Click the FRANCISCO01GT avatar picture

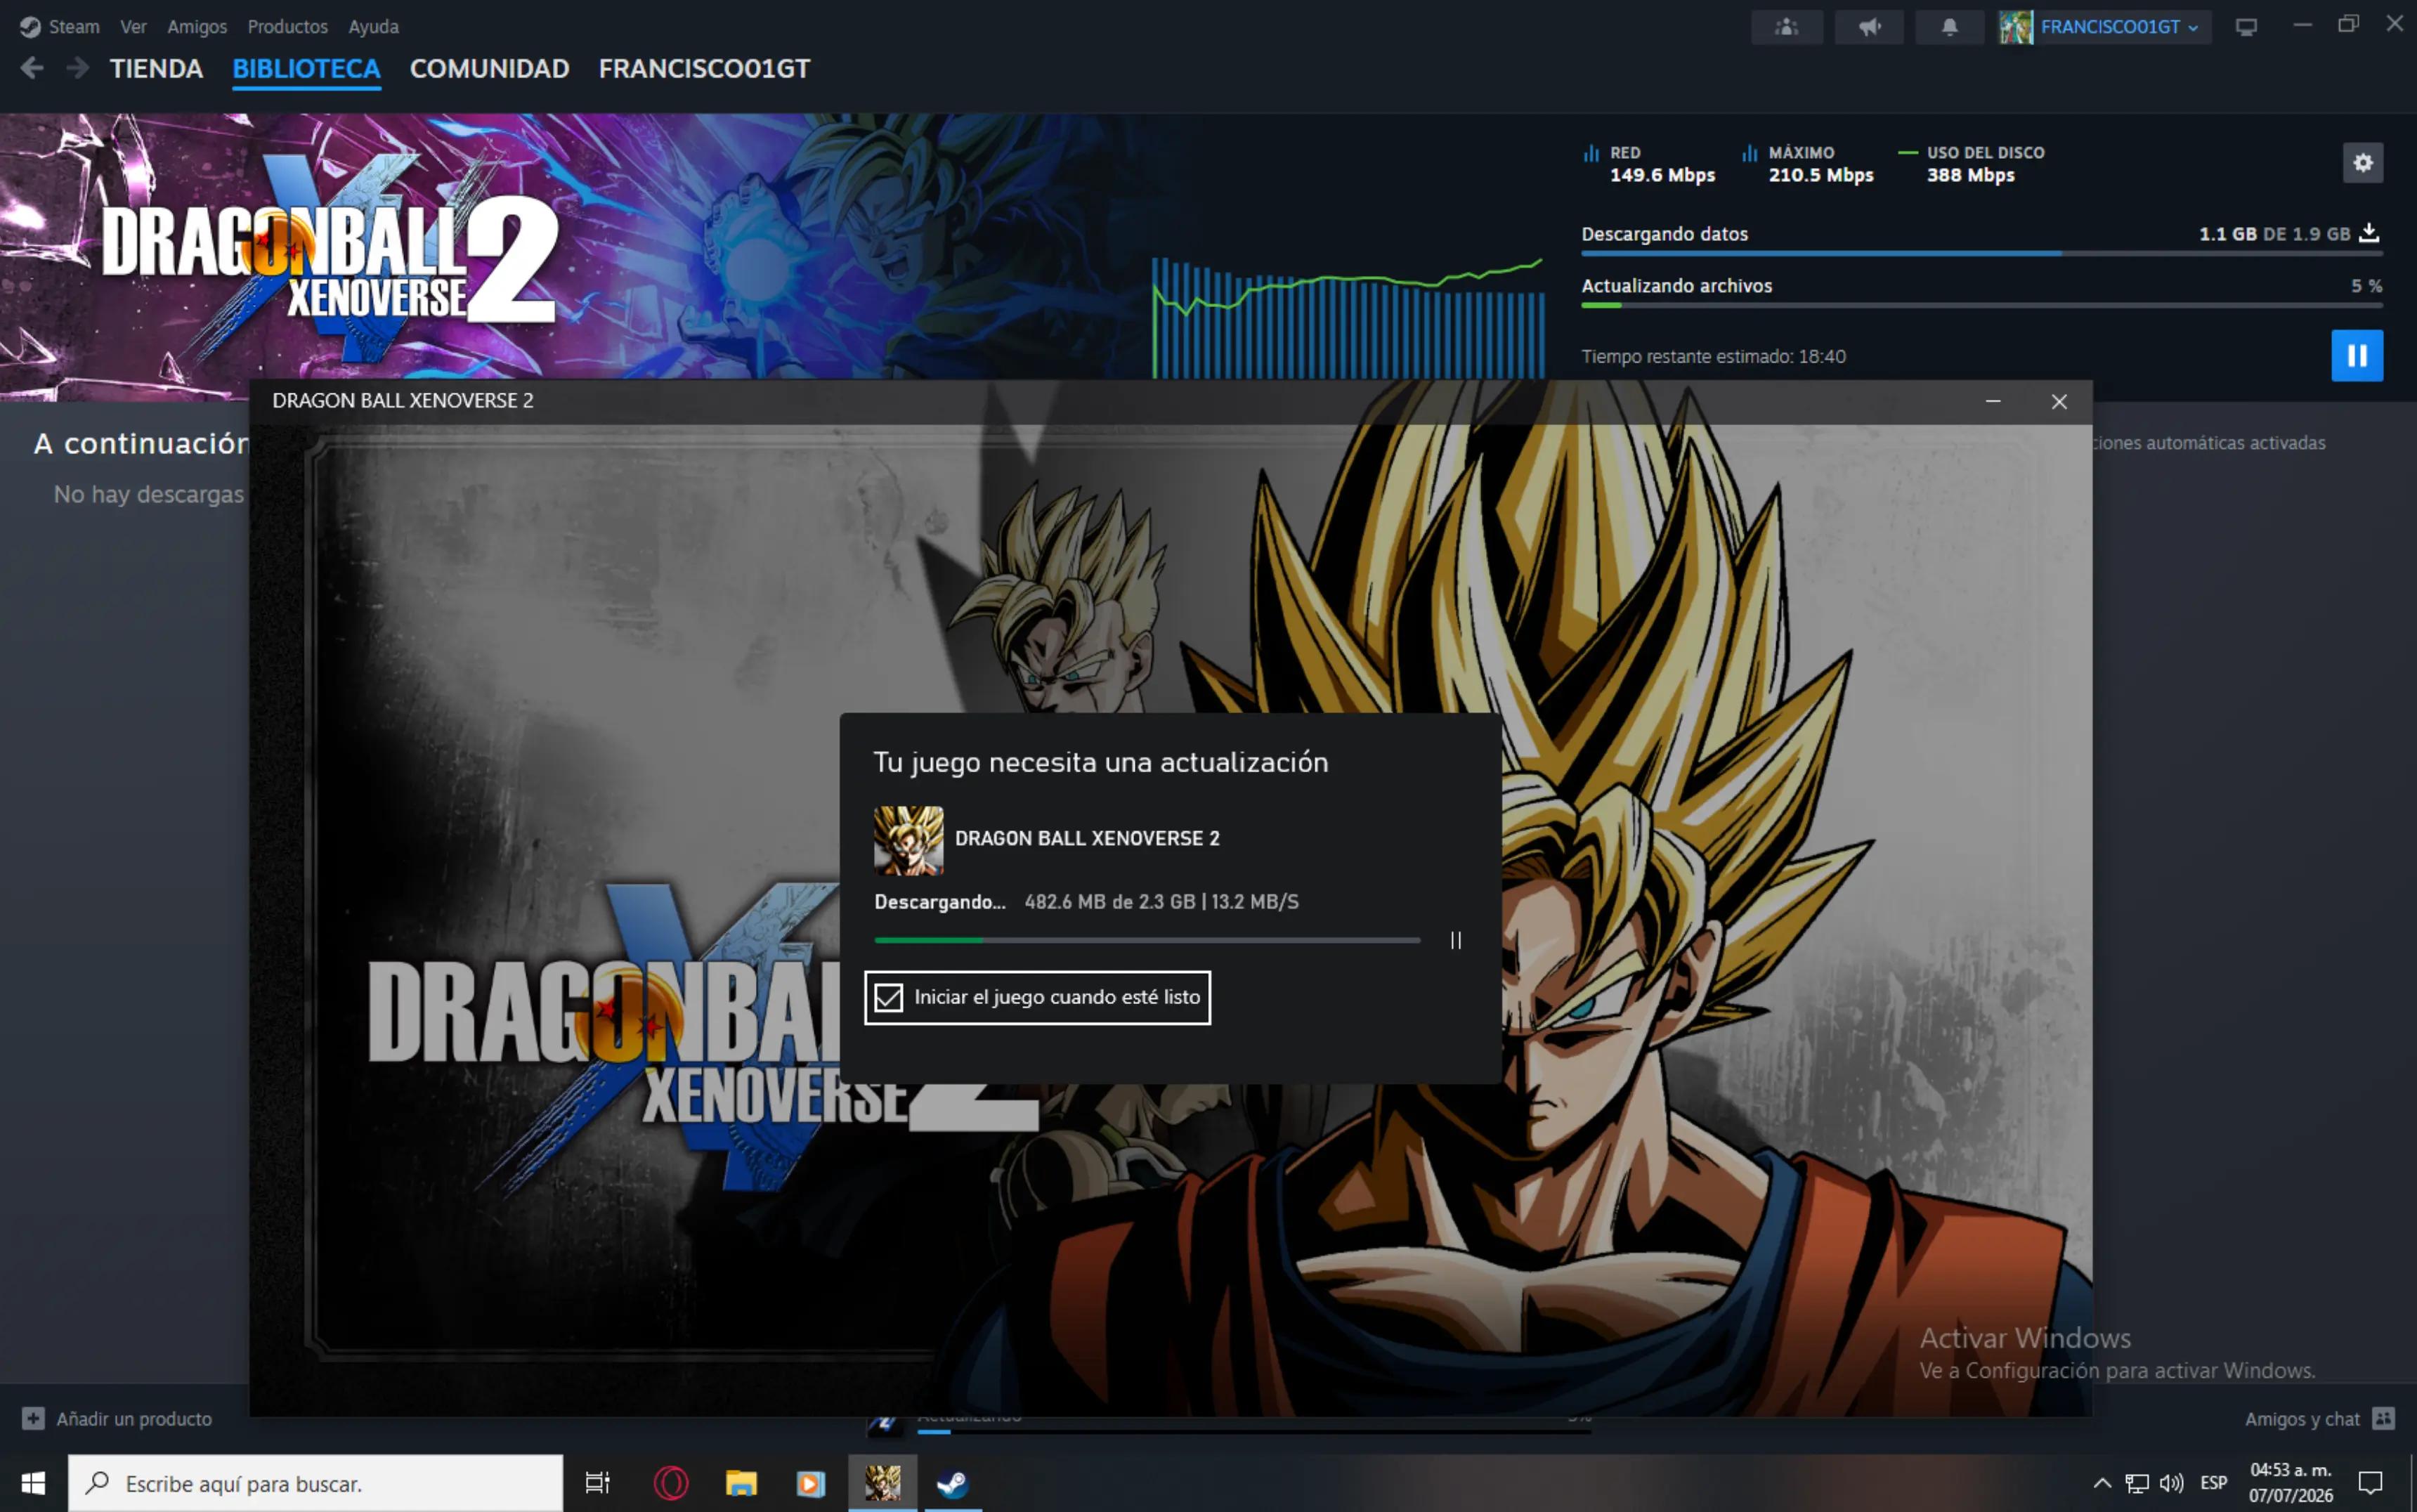point(2015,27)
